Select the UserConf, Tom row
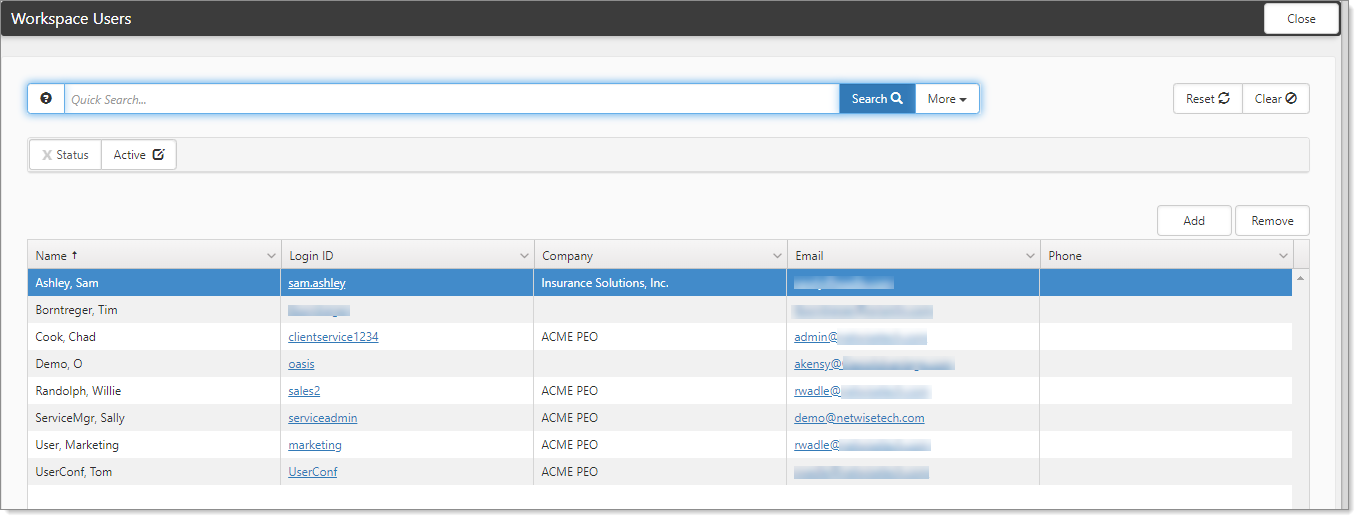This screenshot has width=1359, height=520. (660, 472)
